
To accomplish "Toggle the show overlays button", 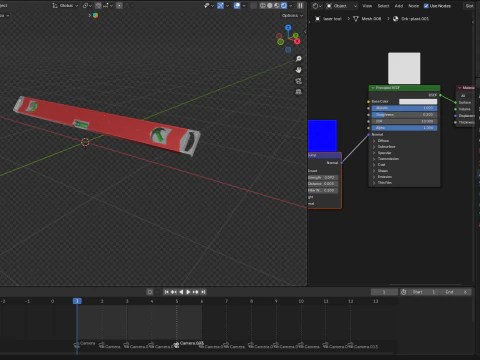I will click(x=237, y=5).
